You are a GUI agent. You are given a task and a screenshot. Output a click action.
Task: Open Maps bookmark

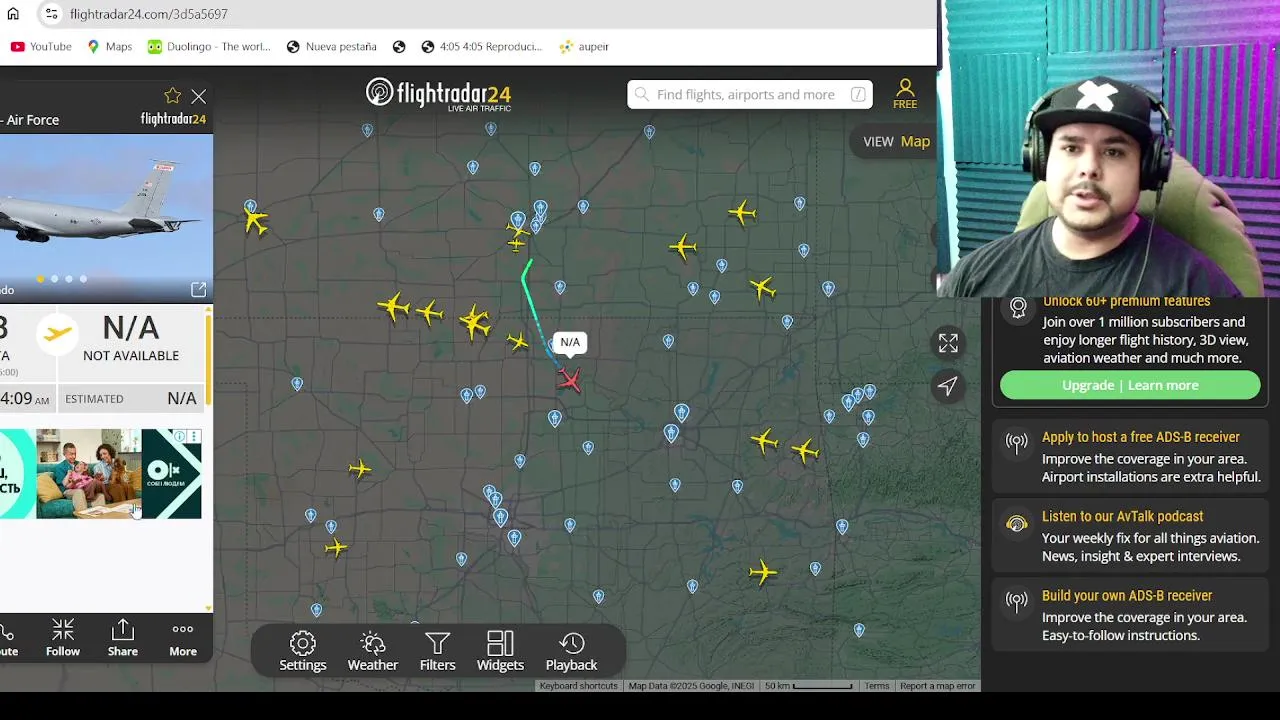pyautogui.click(x=109, y=46)
